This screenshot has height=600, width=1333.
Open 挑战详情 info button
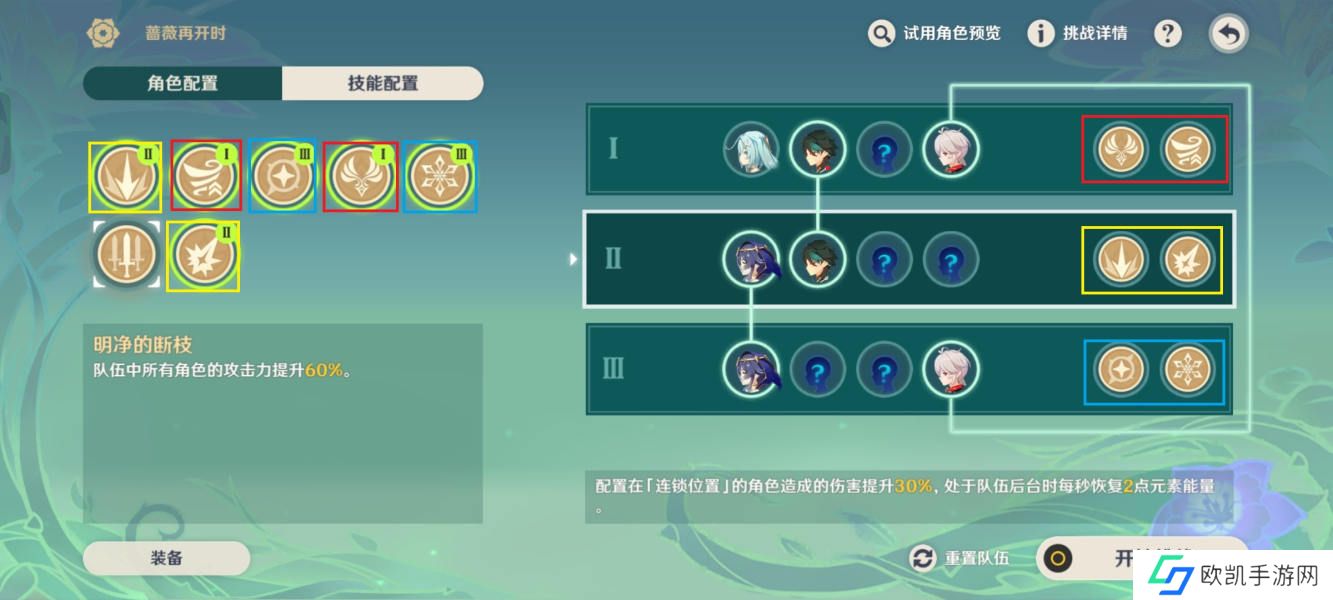click(1078, 34)
